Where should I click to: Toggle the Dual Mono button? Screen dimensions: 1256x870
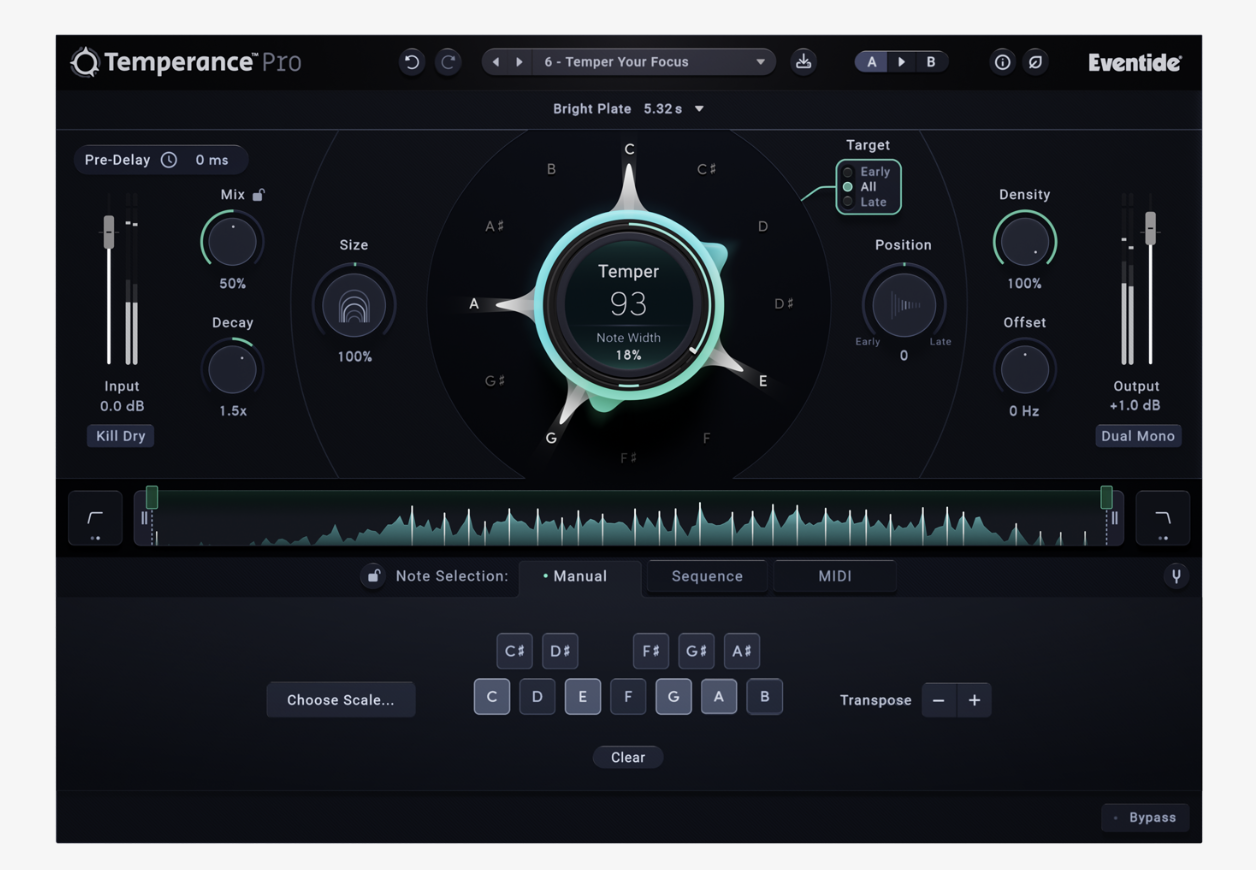tap(1138, 436)
